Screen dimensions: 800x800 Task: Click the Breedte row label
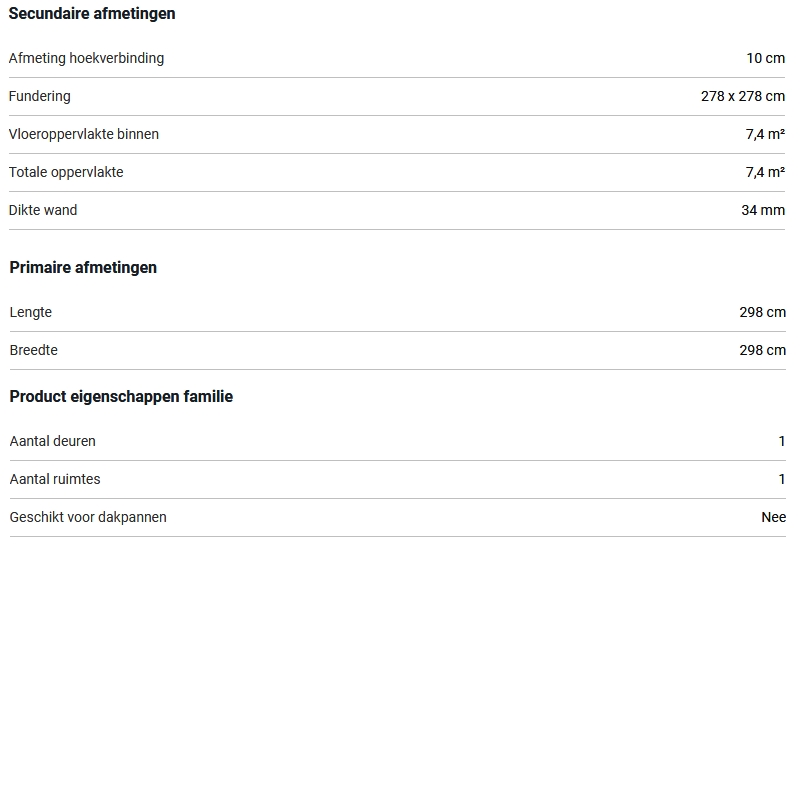pos(34,350)
